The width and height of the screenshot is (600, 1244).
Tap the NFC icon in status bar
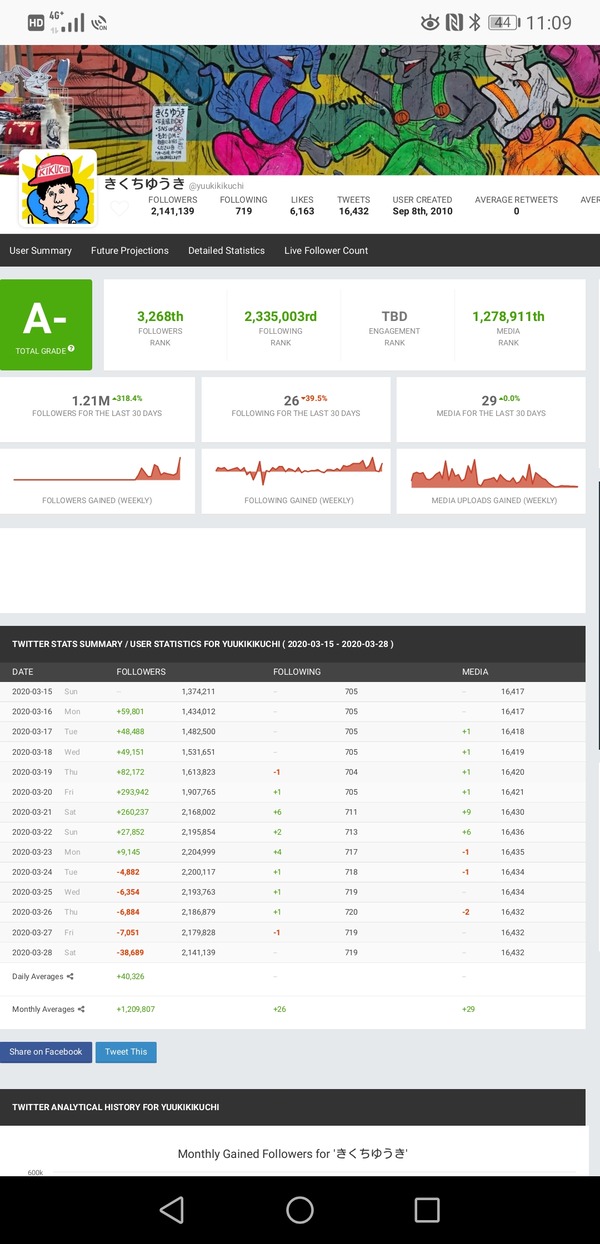[x=454, y=22]
